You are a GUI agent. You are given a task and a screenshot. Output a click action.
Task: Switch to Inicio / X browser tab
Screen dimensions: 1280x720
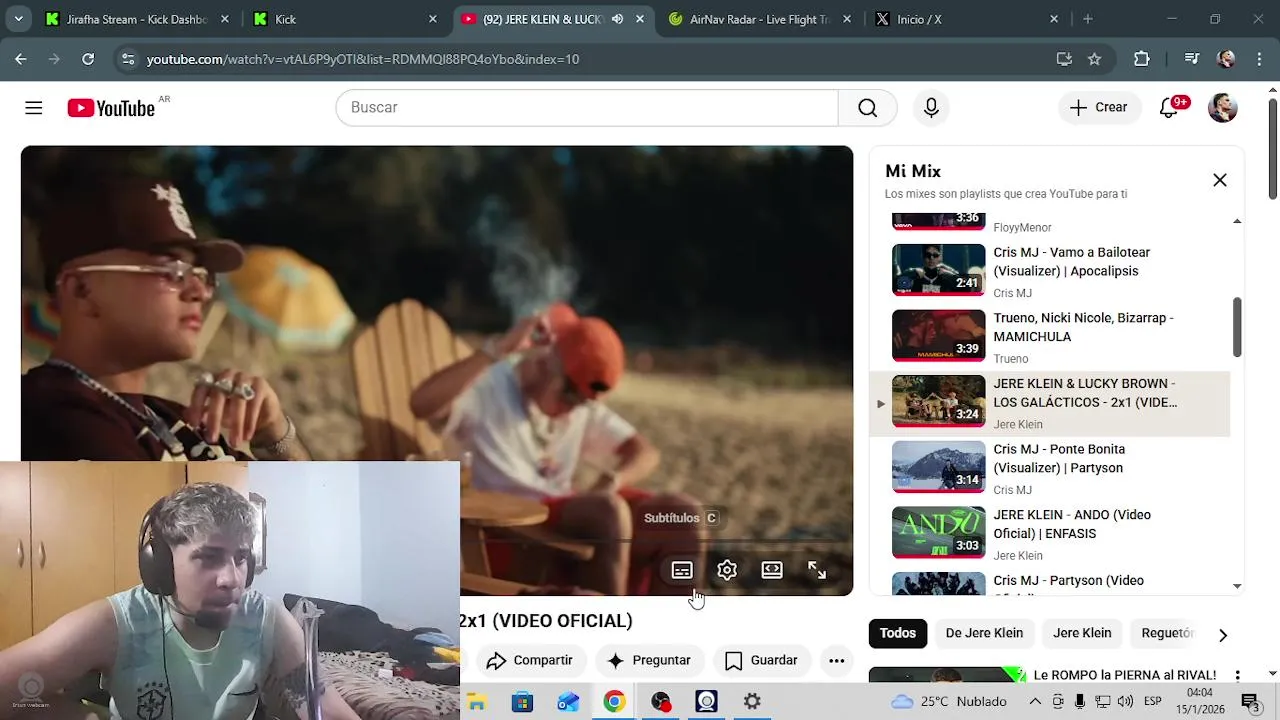point(967,19)
